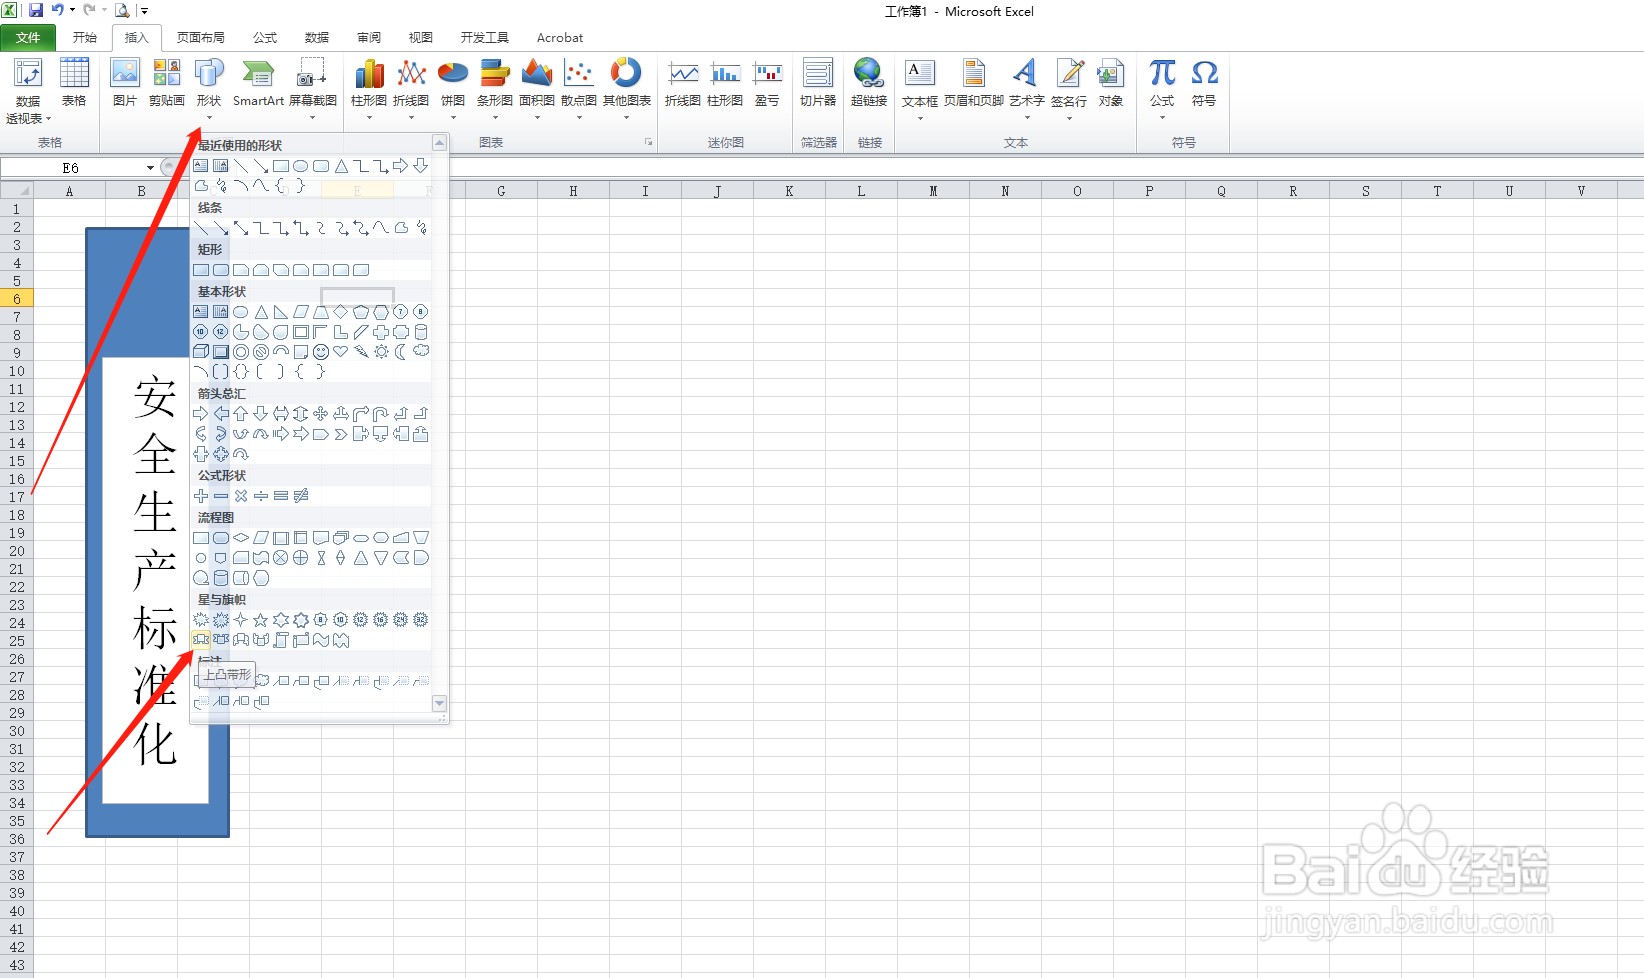Choose the chevron arrow shape

341,434
